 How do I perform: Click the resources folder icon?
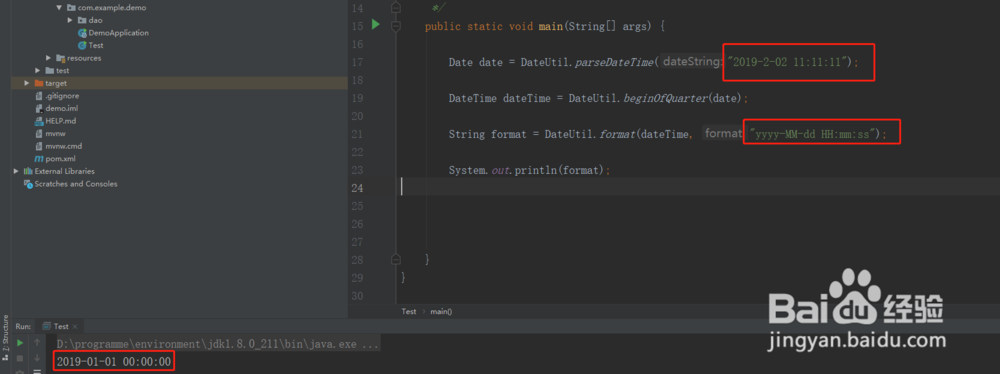[x=61, y=58]
